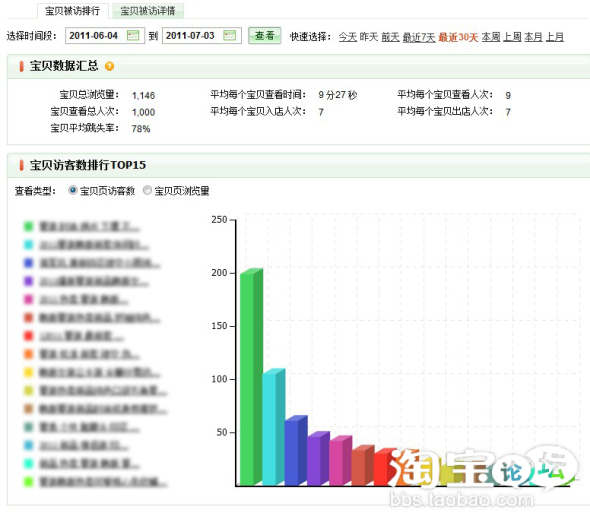The height and width of the screenshot is (513, 590).
Task: Click the magenta bar in the chart
Action: point(341,461)
